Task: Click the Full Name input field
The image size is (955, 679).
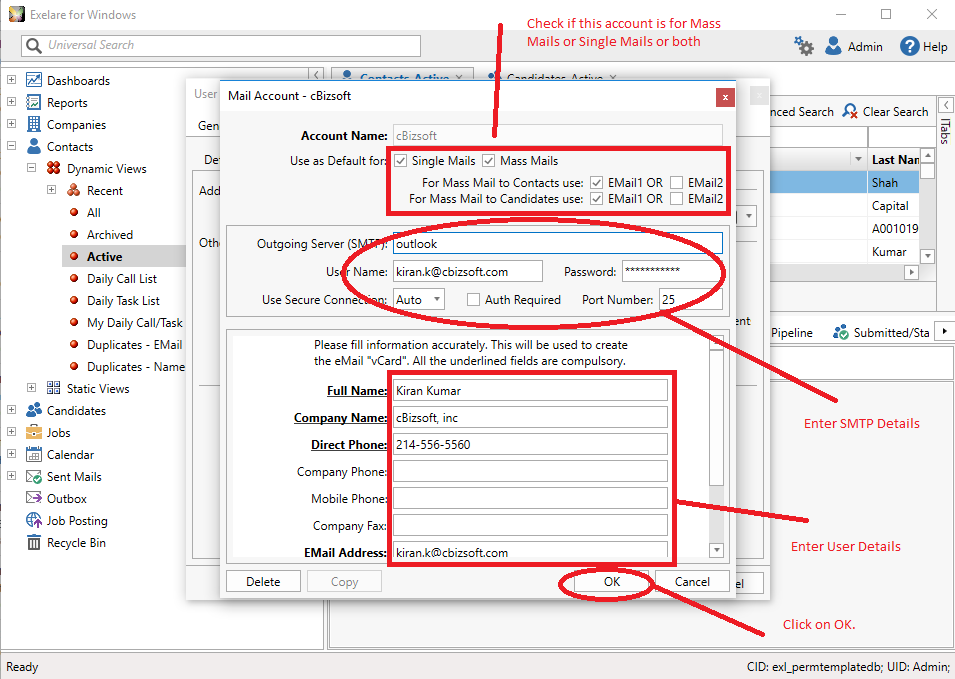Action: pyautogui.click(x=530, y=390)
